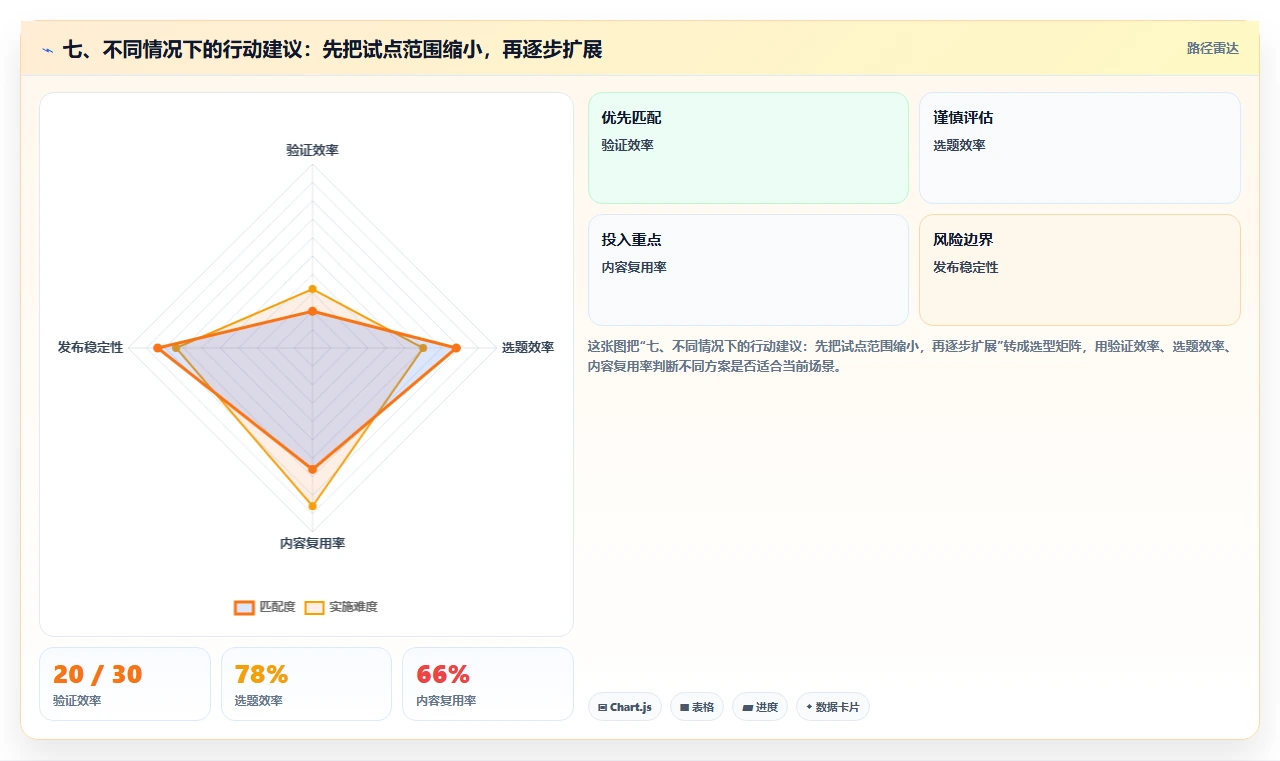The width and height of the screenshot is (1280, 761).
Task: Click the 进度 tag icon
Action: pos(747,707)
